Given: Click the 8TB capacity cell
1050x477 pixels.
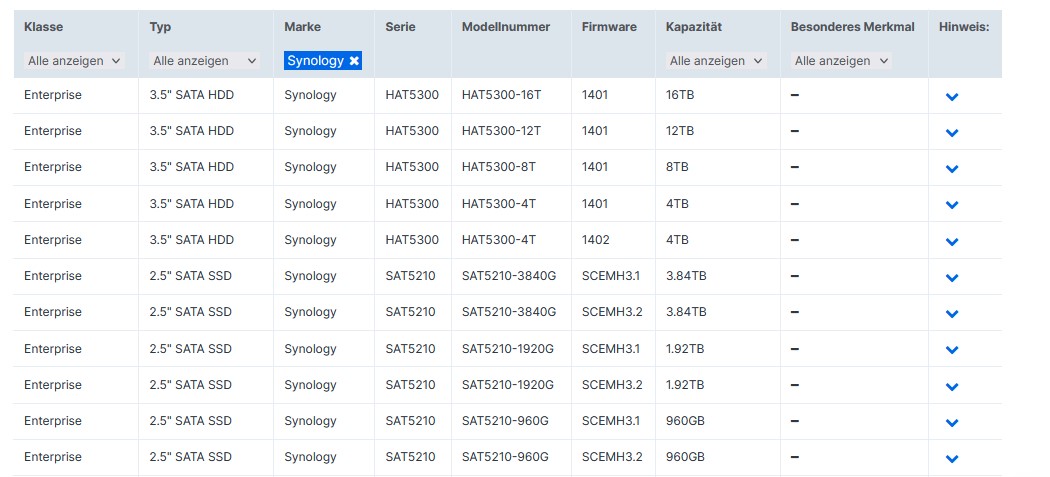Looking at the screenshot, I should (677, 167).
